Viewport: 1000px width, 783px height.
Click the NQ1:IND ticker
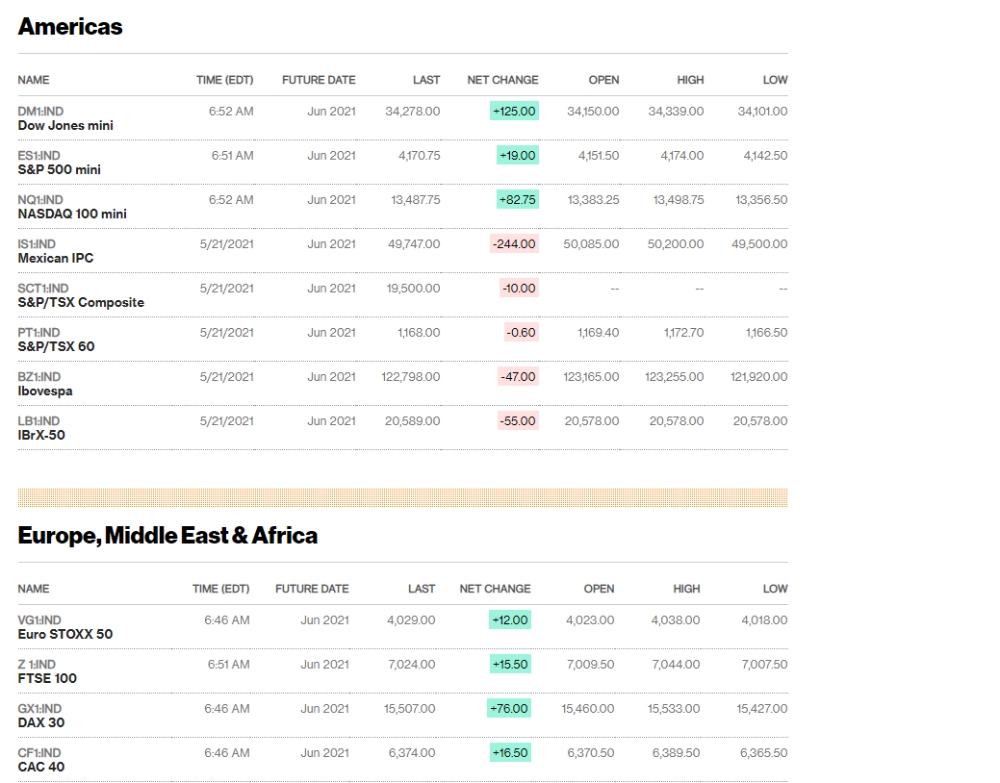(40, 200)
